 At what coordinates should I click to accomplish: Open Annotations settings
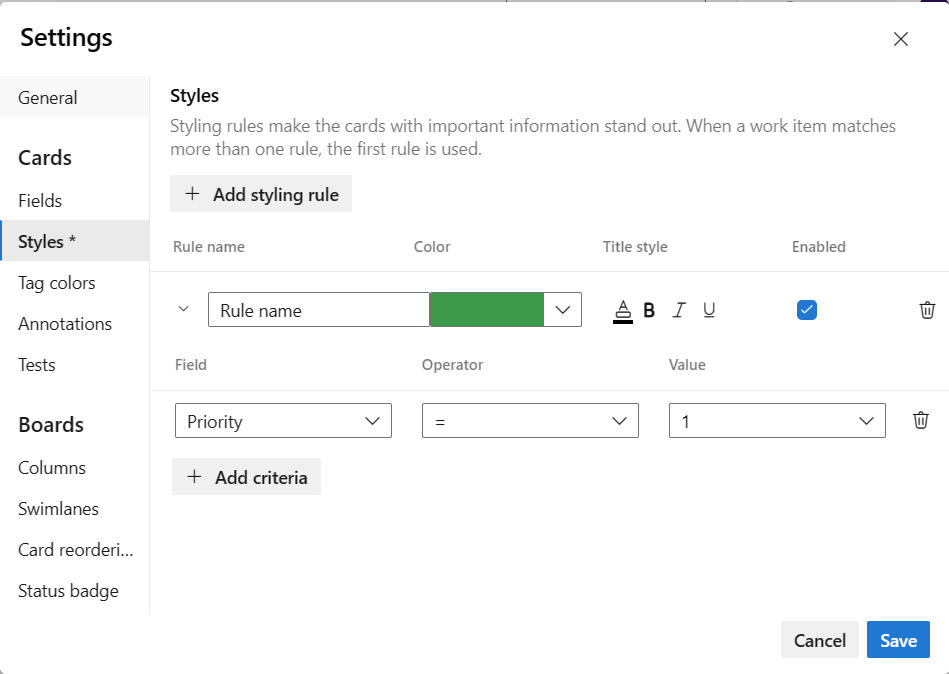[x=74, y=324]
